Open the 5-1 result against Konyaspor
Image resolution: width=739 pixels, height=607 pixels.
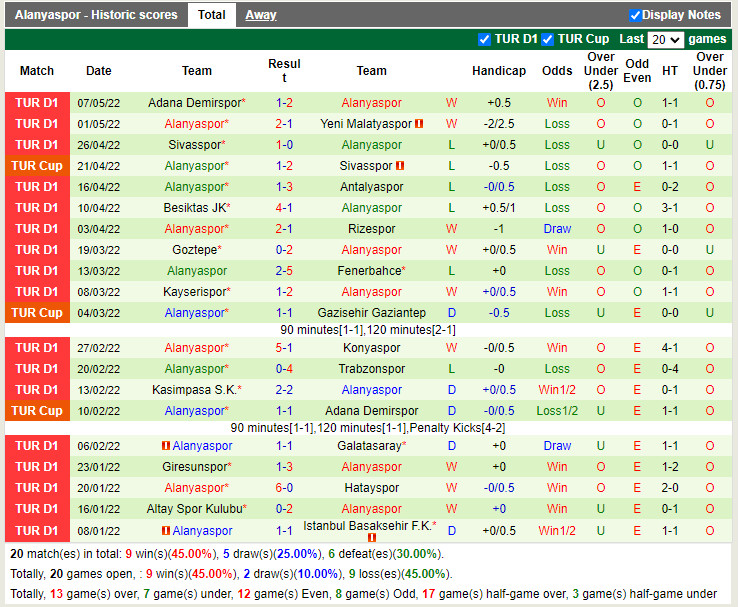tap(284, 348)
